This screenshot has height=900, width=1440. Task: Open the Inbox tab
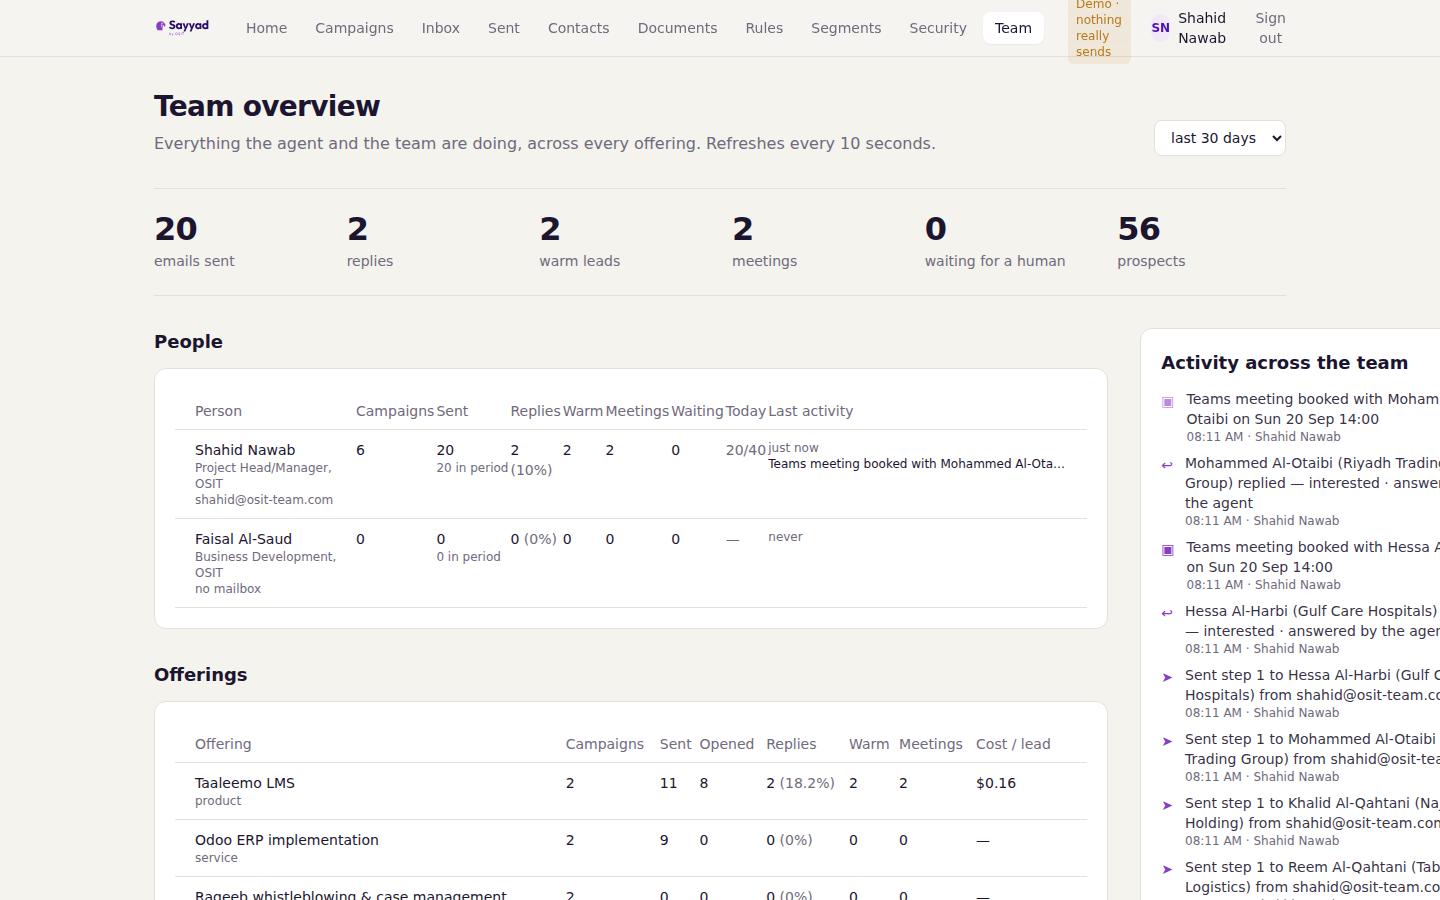[x=440, y=28]
